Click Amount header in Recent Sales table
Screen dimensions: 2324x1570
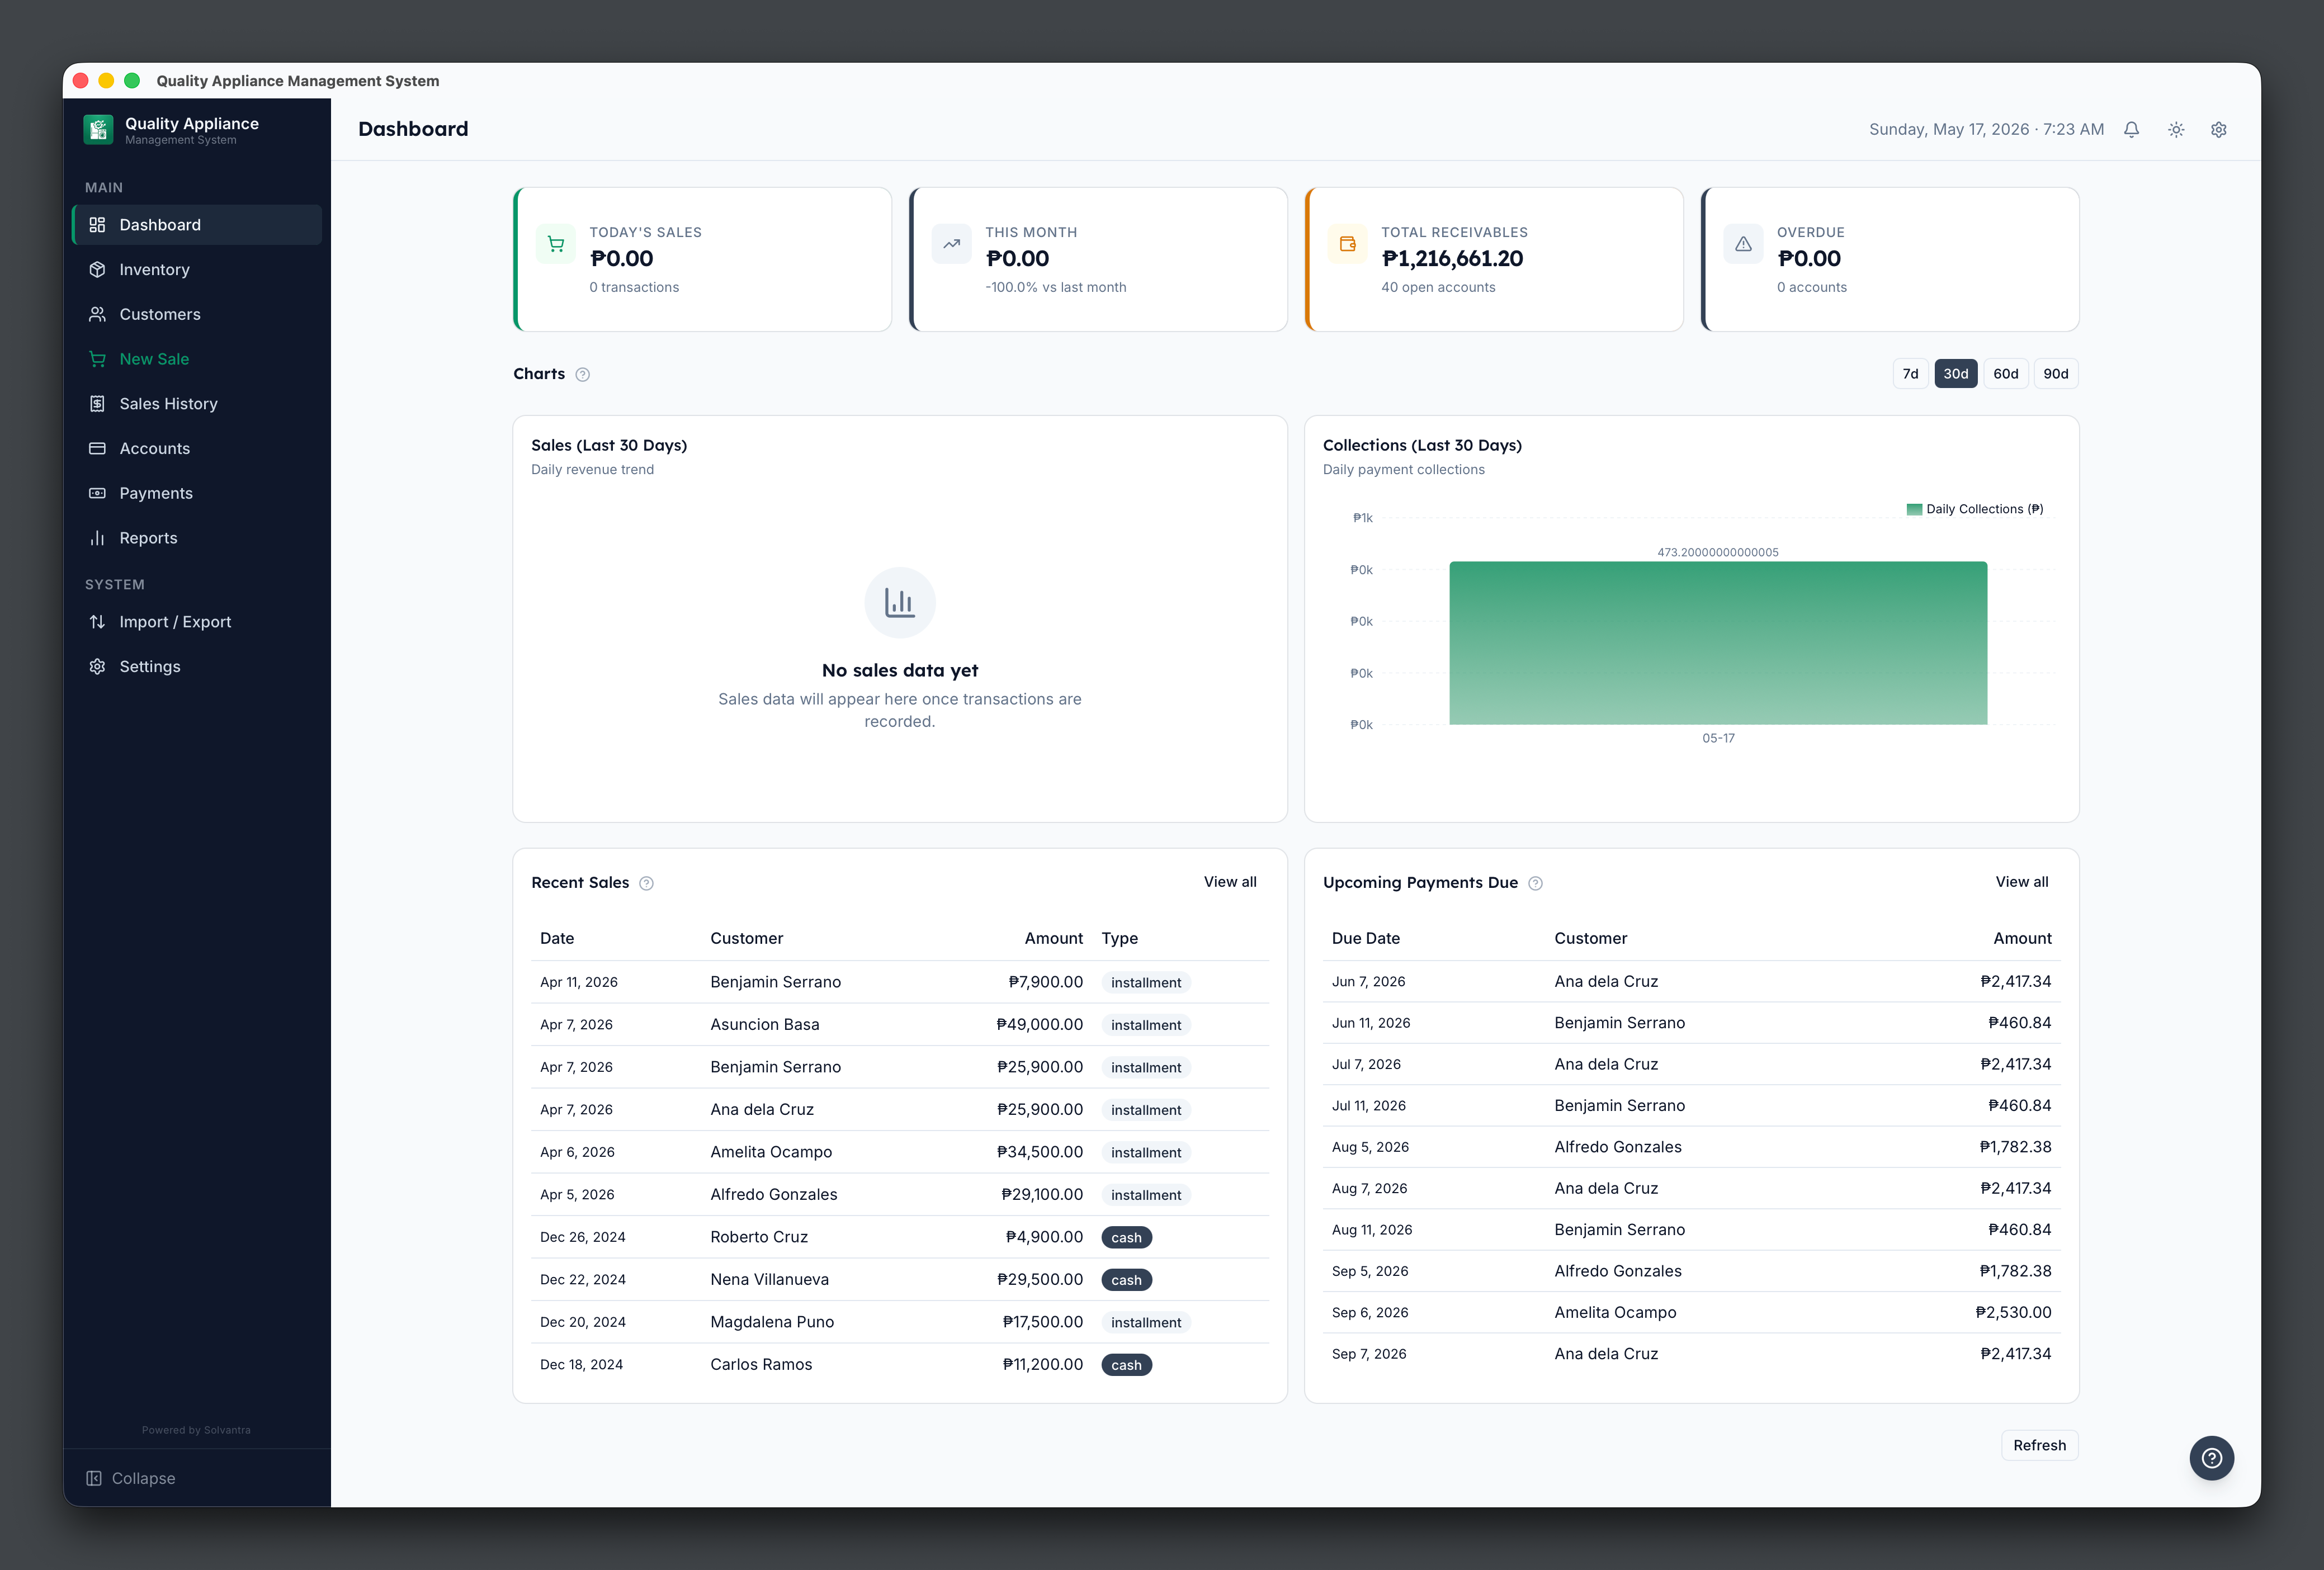pyautogui.click(x=1053, y=938)
